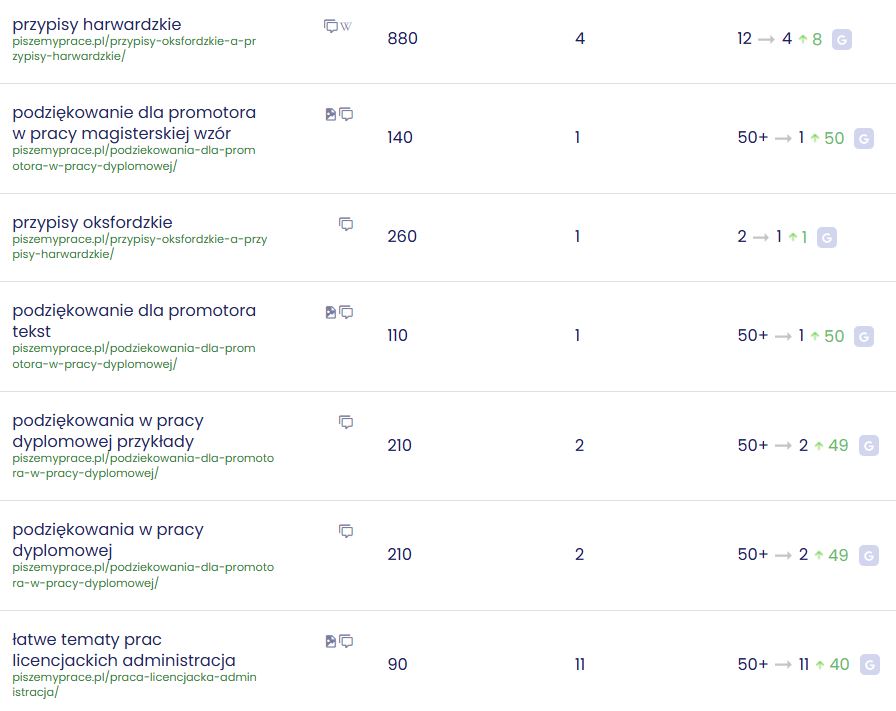Select keyword podziękowanie dla promotora tekst
This screenshot has width=896, height=711.
[x=134, y=321]
